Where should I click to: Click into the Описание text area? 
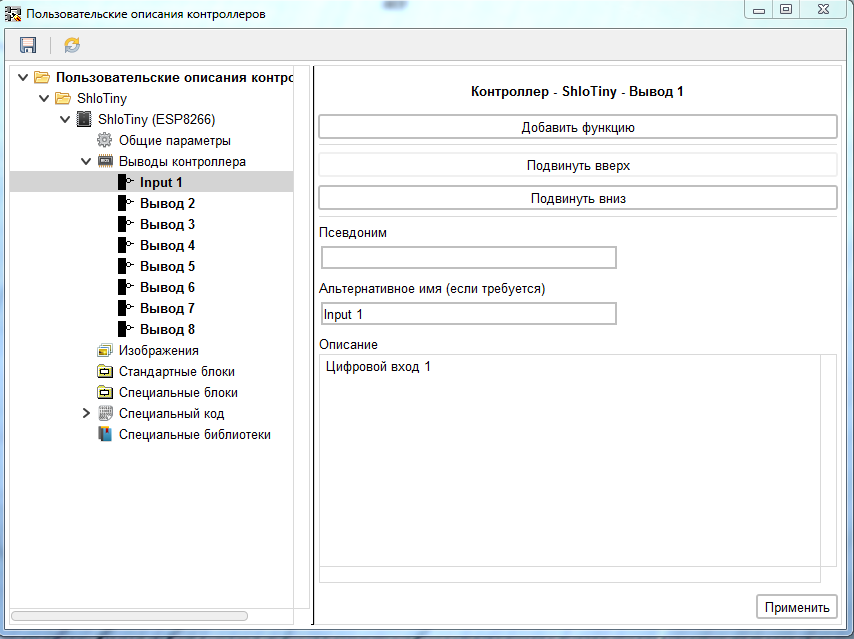pyautogui.click(x=570, y=461)
